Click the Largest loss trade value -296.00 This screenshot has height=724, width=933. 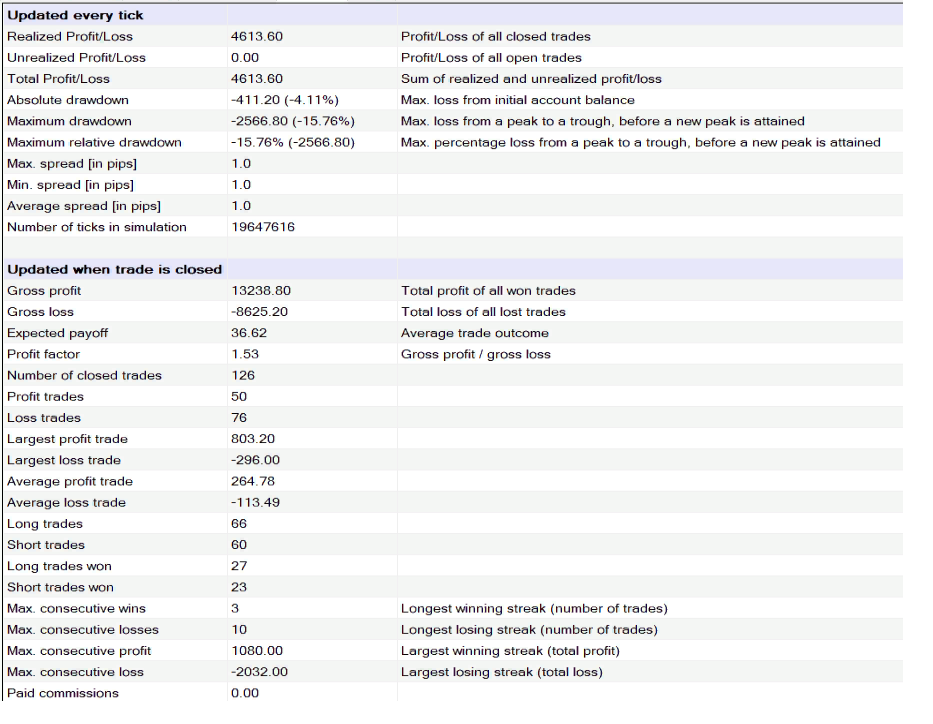[x=255, y=460]
